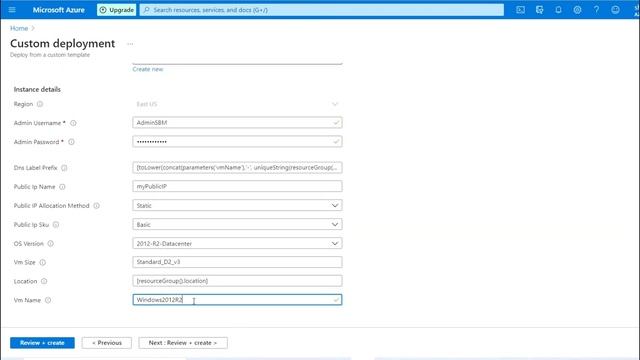Image resolution: width=640 pixels, height=360 pixels.
Task: Open portal settings gear
Action: tap(577, 10)
